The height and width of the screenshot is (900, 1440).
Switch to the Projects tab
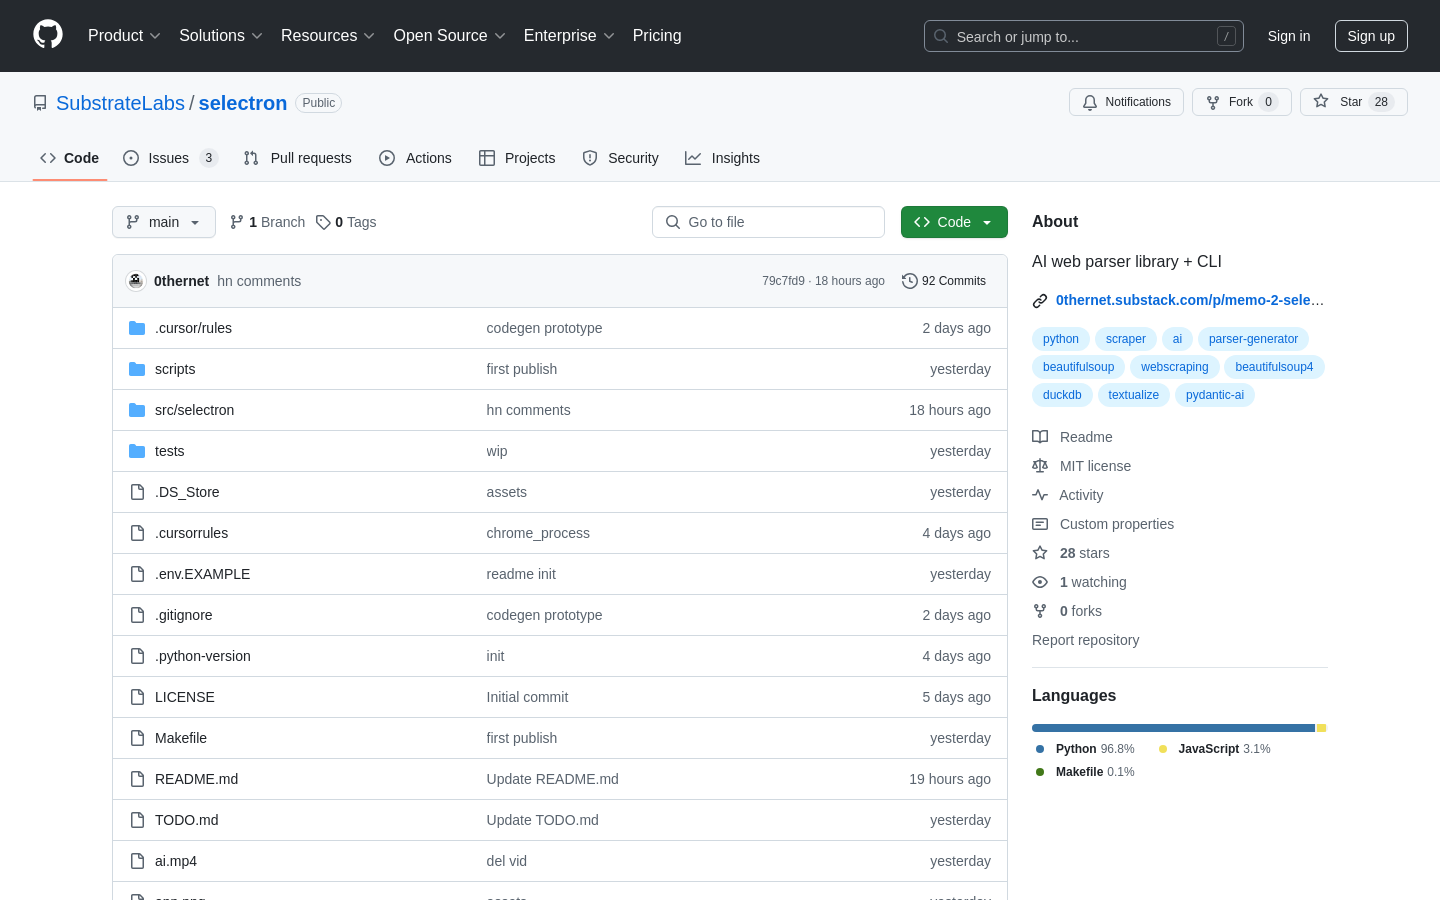517,158
